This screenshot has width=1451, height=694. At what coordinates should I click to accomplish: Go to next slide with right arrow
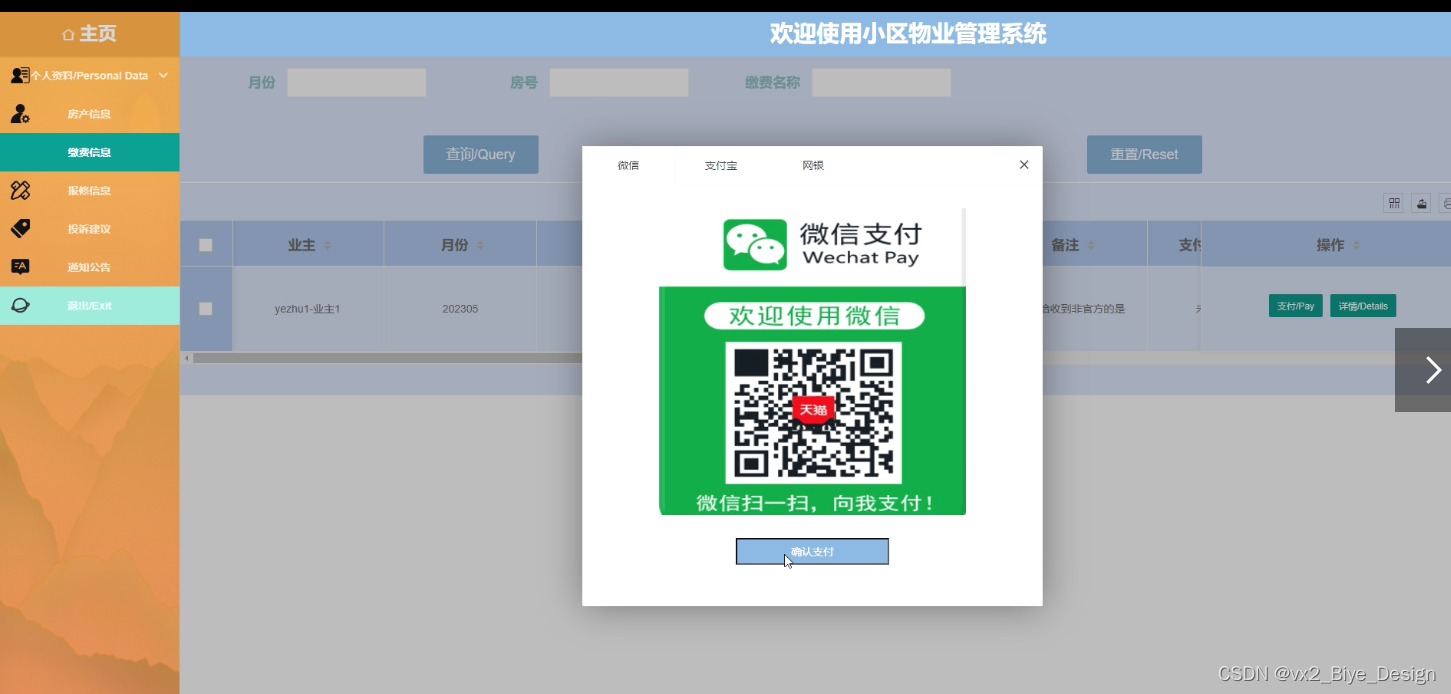click(1432, 370)
